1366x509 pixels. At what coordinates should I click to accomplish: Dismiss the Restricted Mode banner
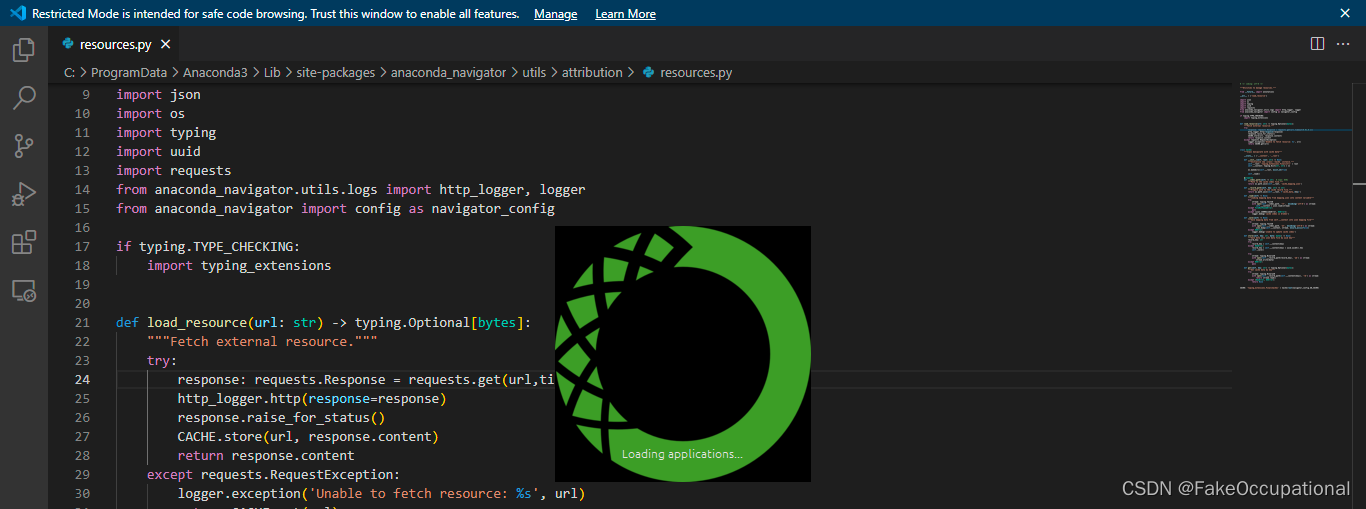(x=1345, y=14)
